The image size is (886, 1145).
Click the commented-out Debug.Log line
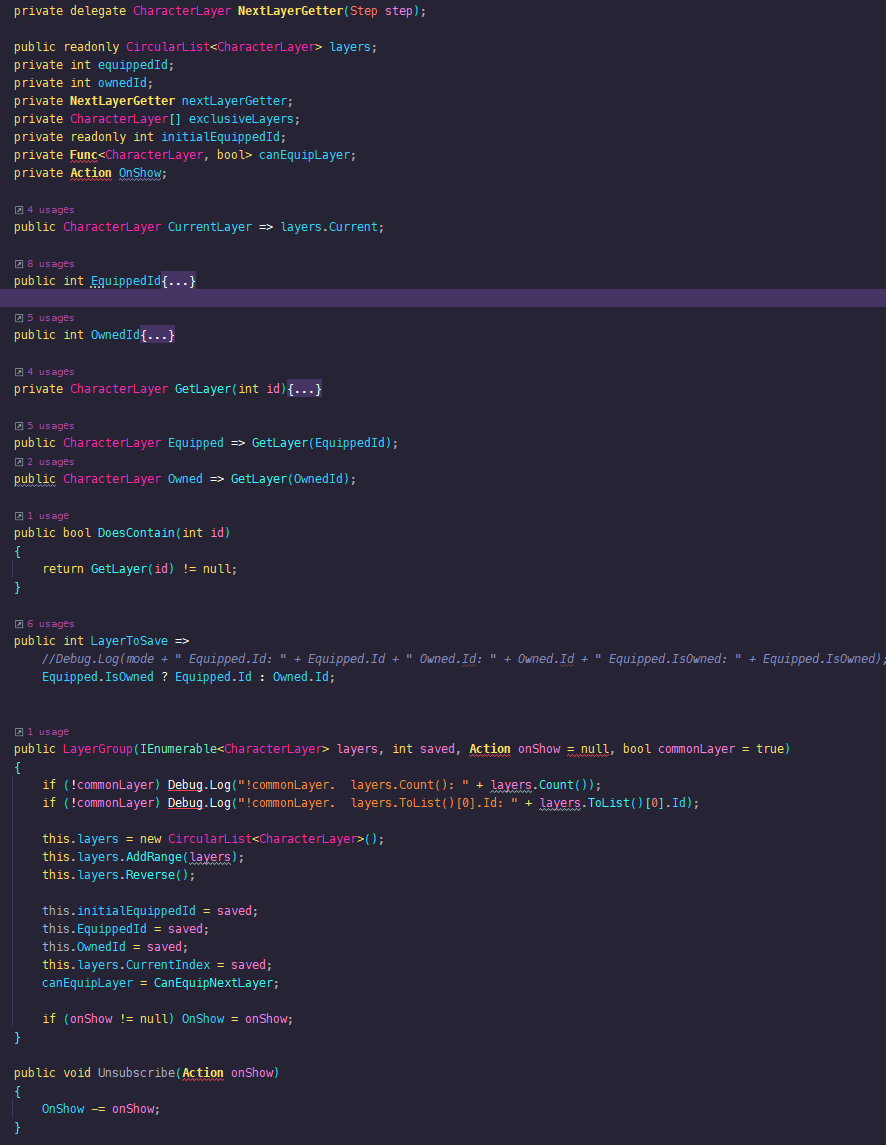coord(462,659)
